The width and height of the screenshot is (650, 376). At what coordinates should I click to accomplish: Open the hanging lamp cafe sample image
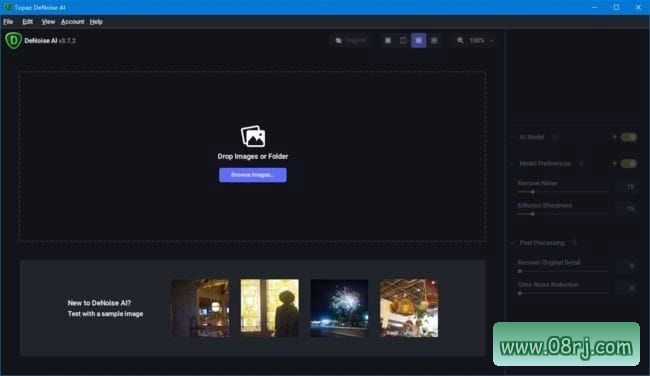click(x=409, y=308)
